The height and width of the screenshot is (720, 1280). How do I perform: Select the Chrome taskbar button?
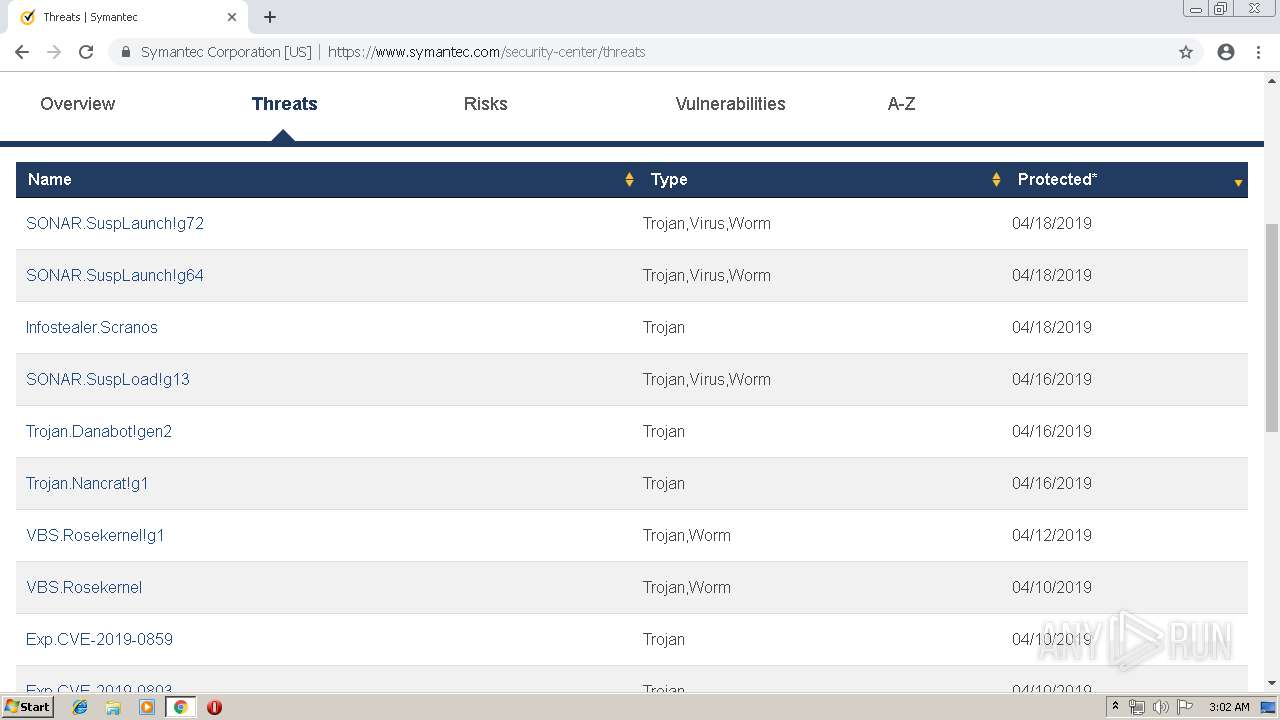pos(180,707)
